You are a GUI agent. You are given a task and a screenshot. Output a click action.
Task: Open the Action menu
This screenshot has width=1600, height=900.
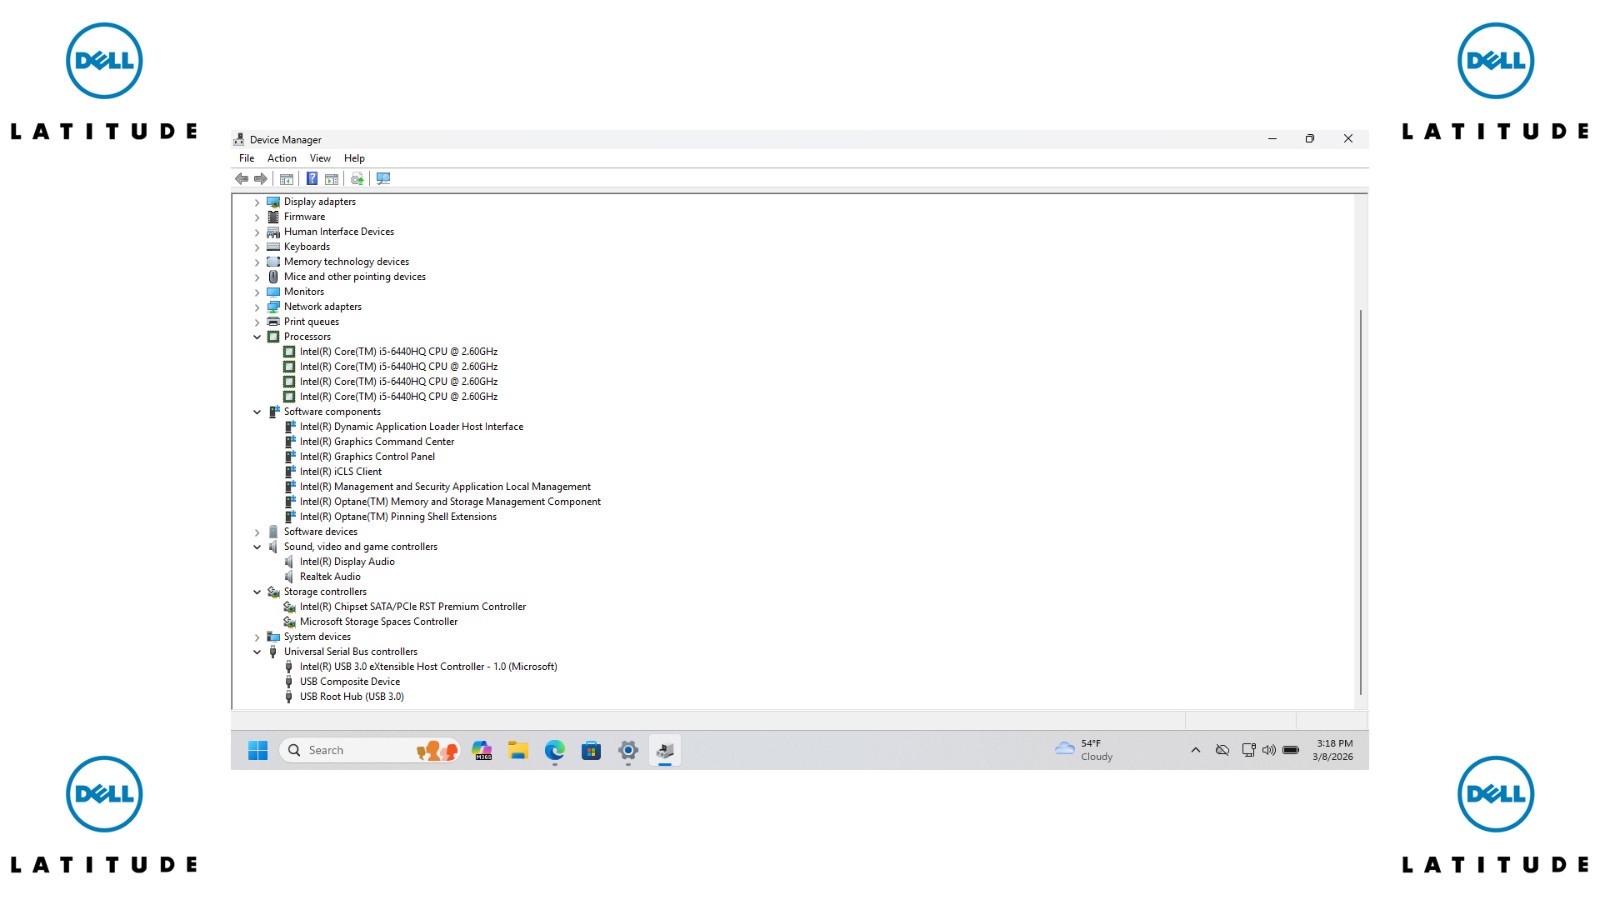282,158
